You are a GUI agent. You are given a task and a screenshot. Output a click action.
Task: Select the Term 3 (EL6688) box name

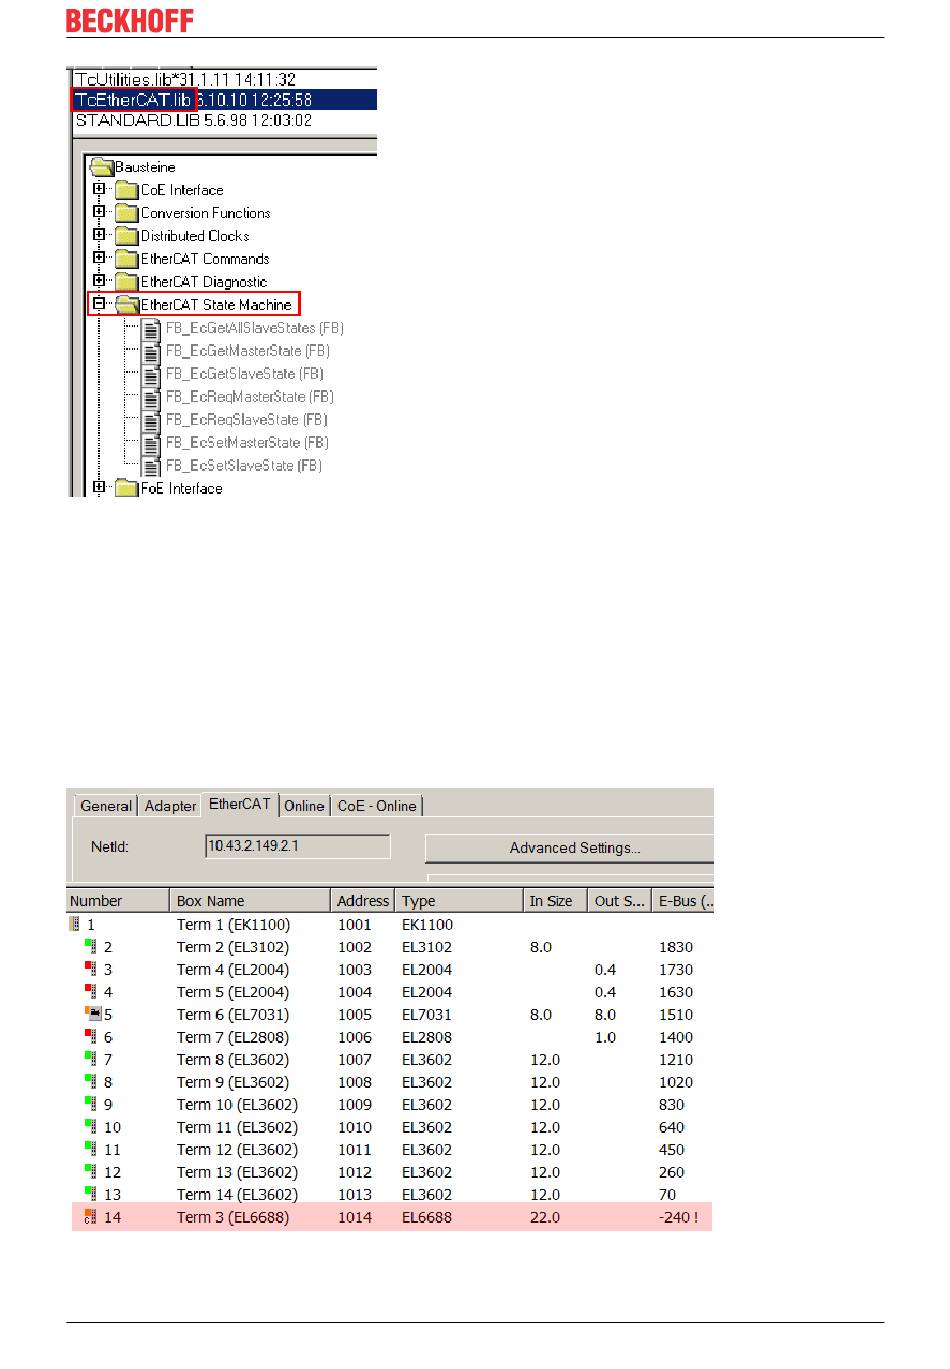click(x=233, y=1217)
